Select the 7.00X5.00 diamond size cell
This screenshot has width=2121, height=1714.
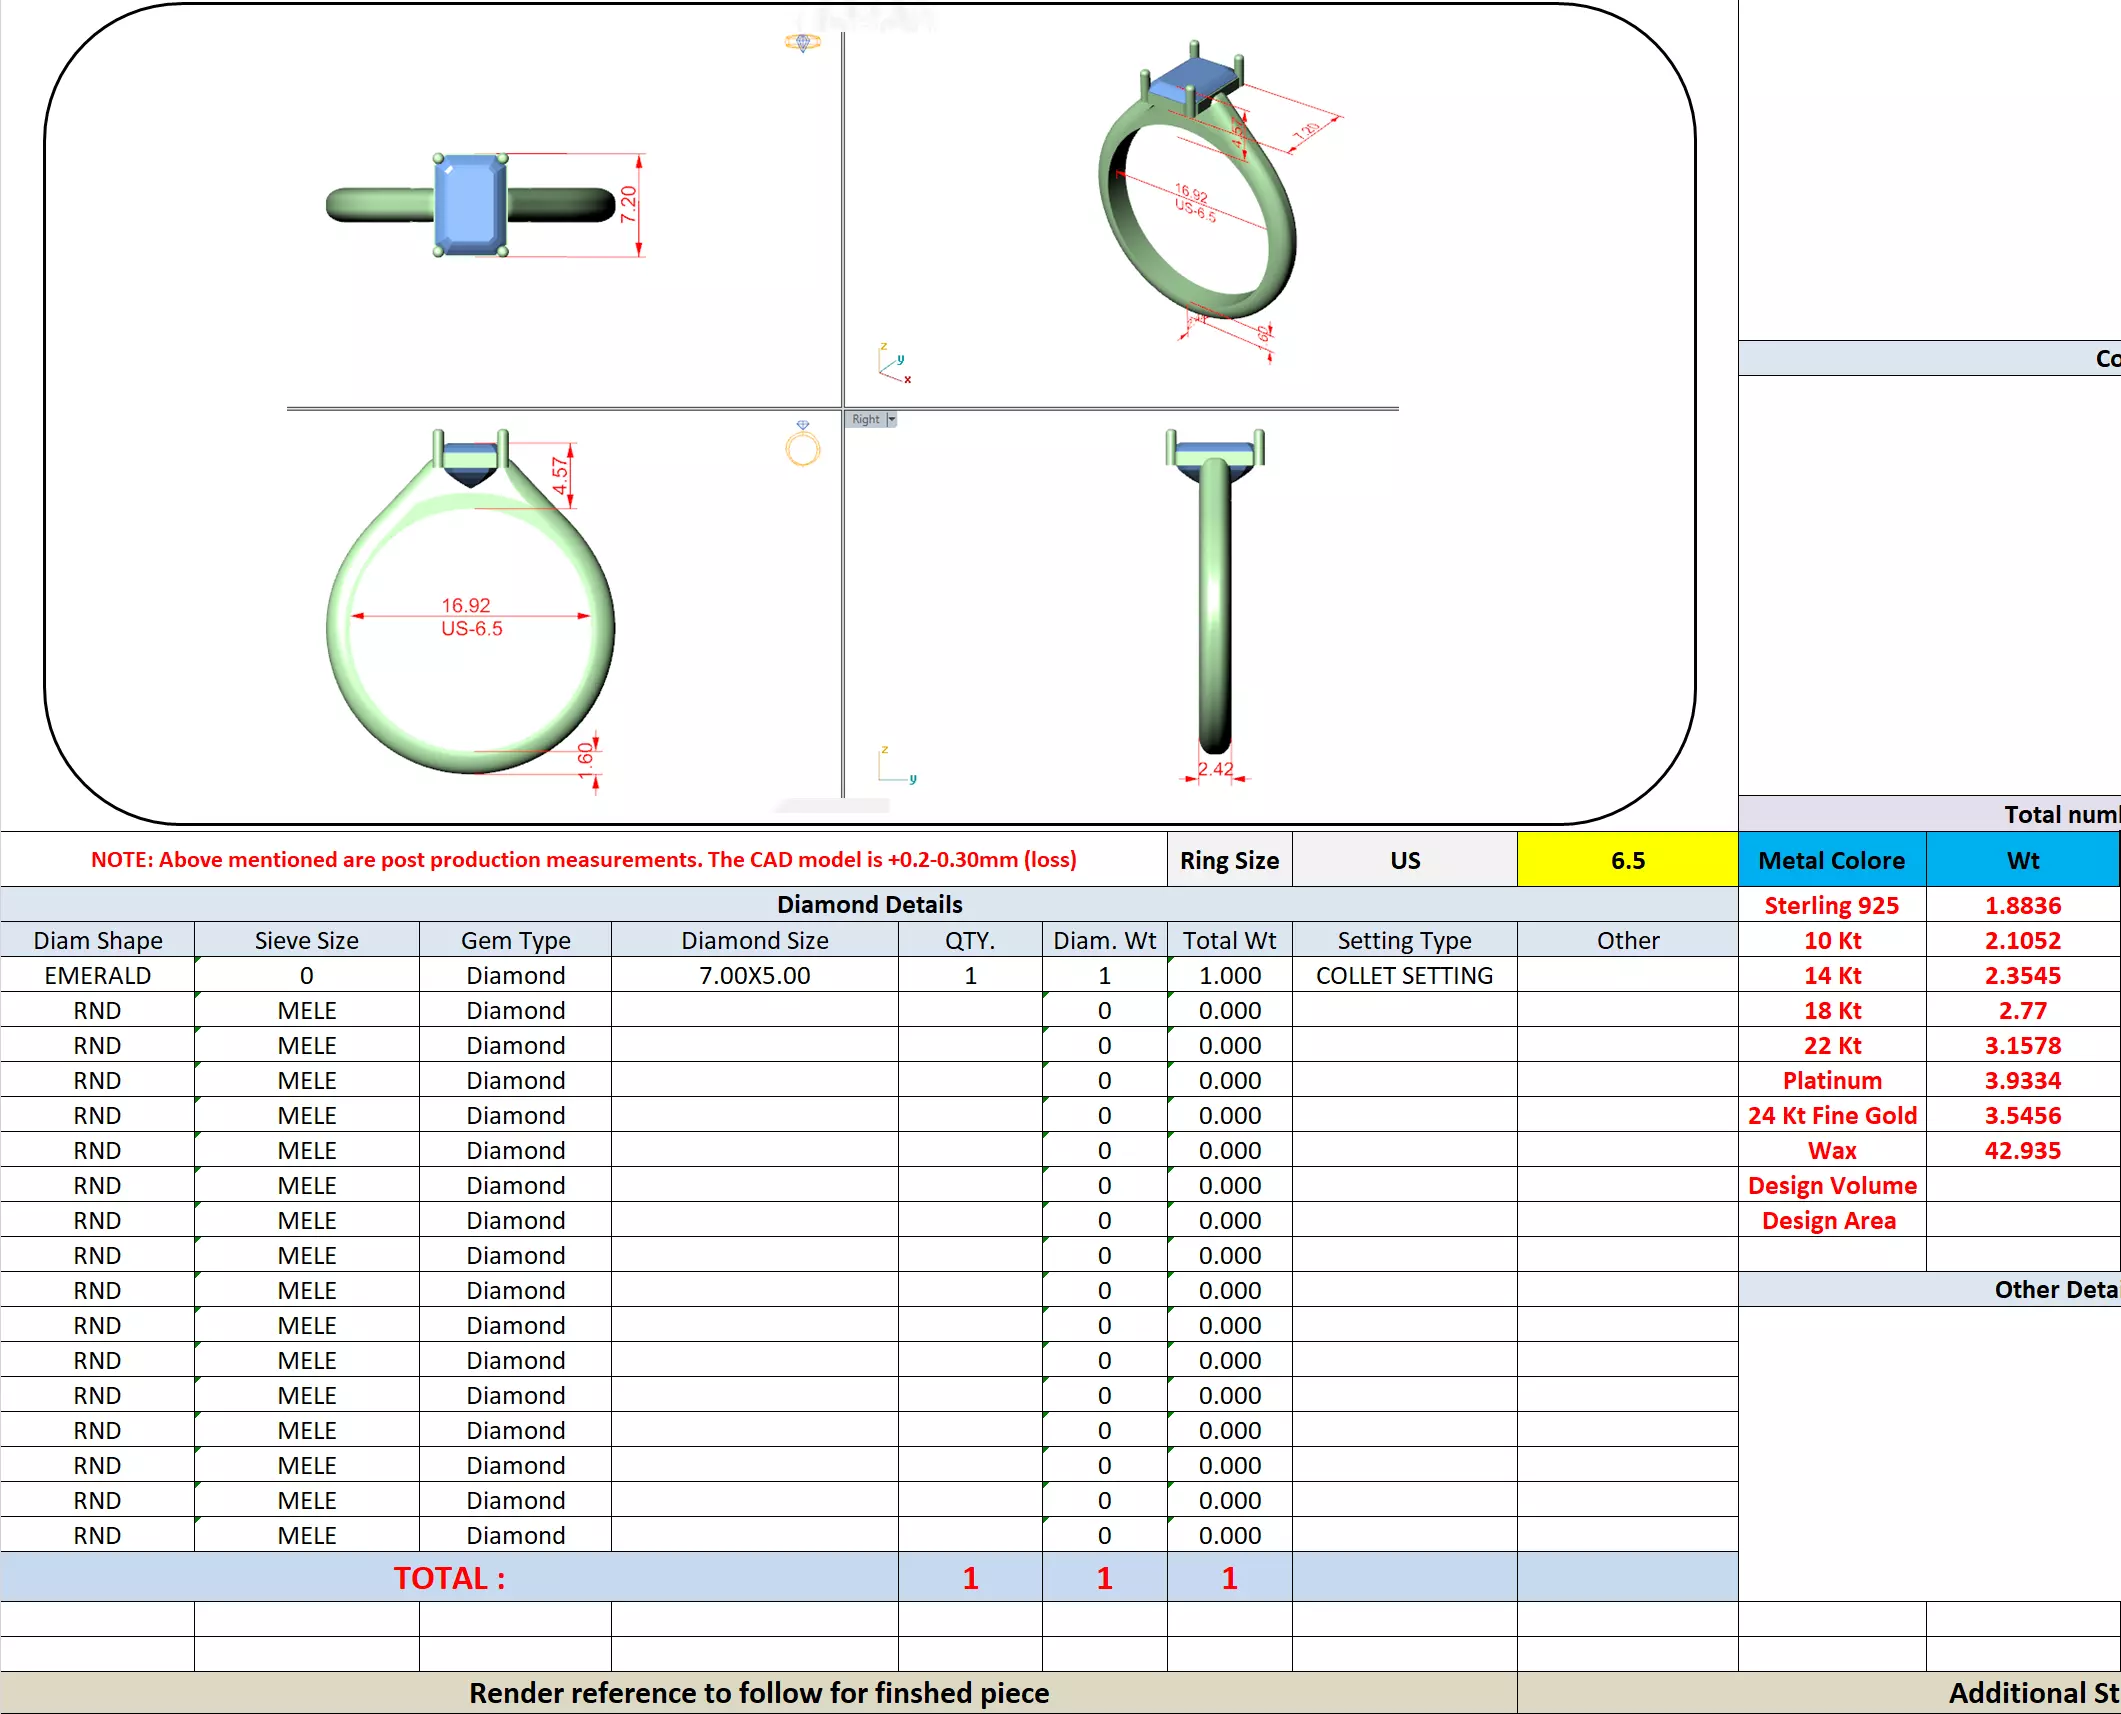pos(754,975)
